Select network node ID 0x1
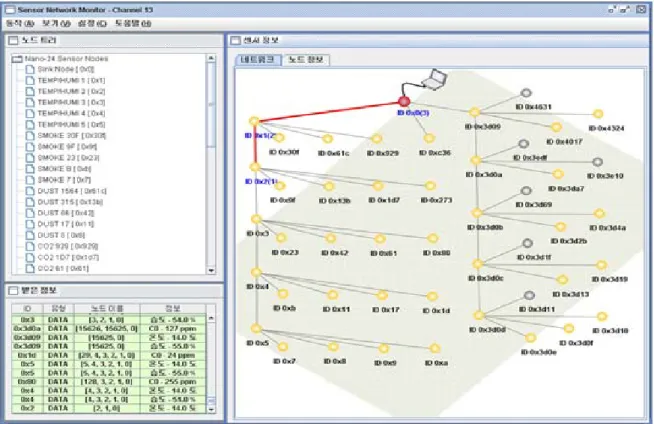Viewport: 654px width, 424px height. pos(254,121)
